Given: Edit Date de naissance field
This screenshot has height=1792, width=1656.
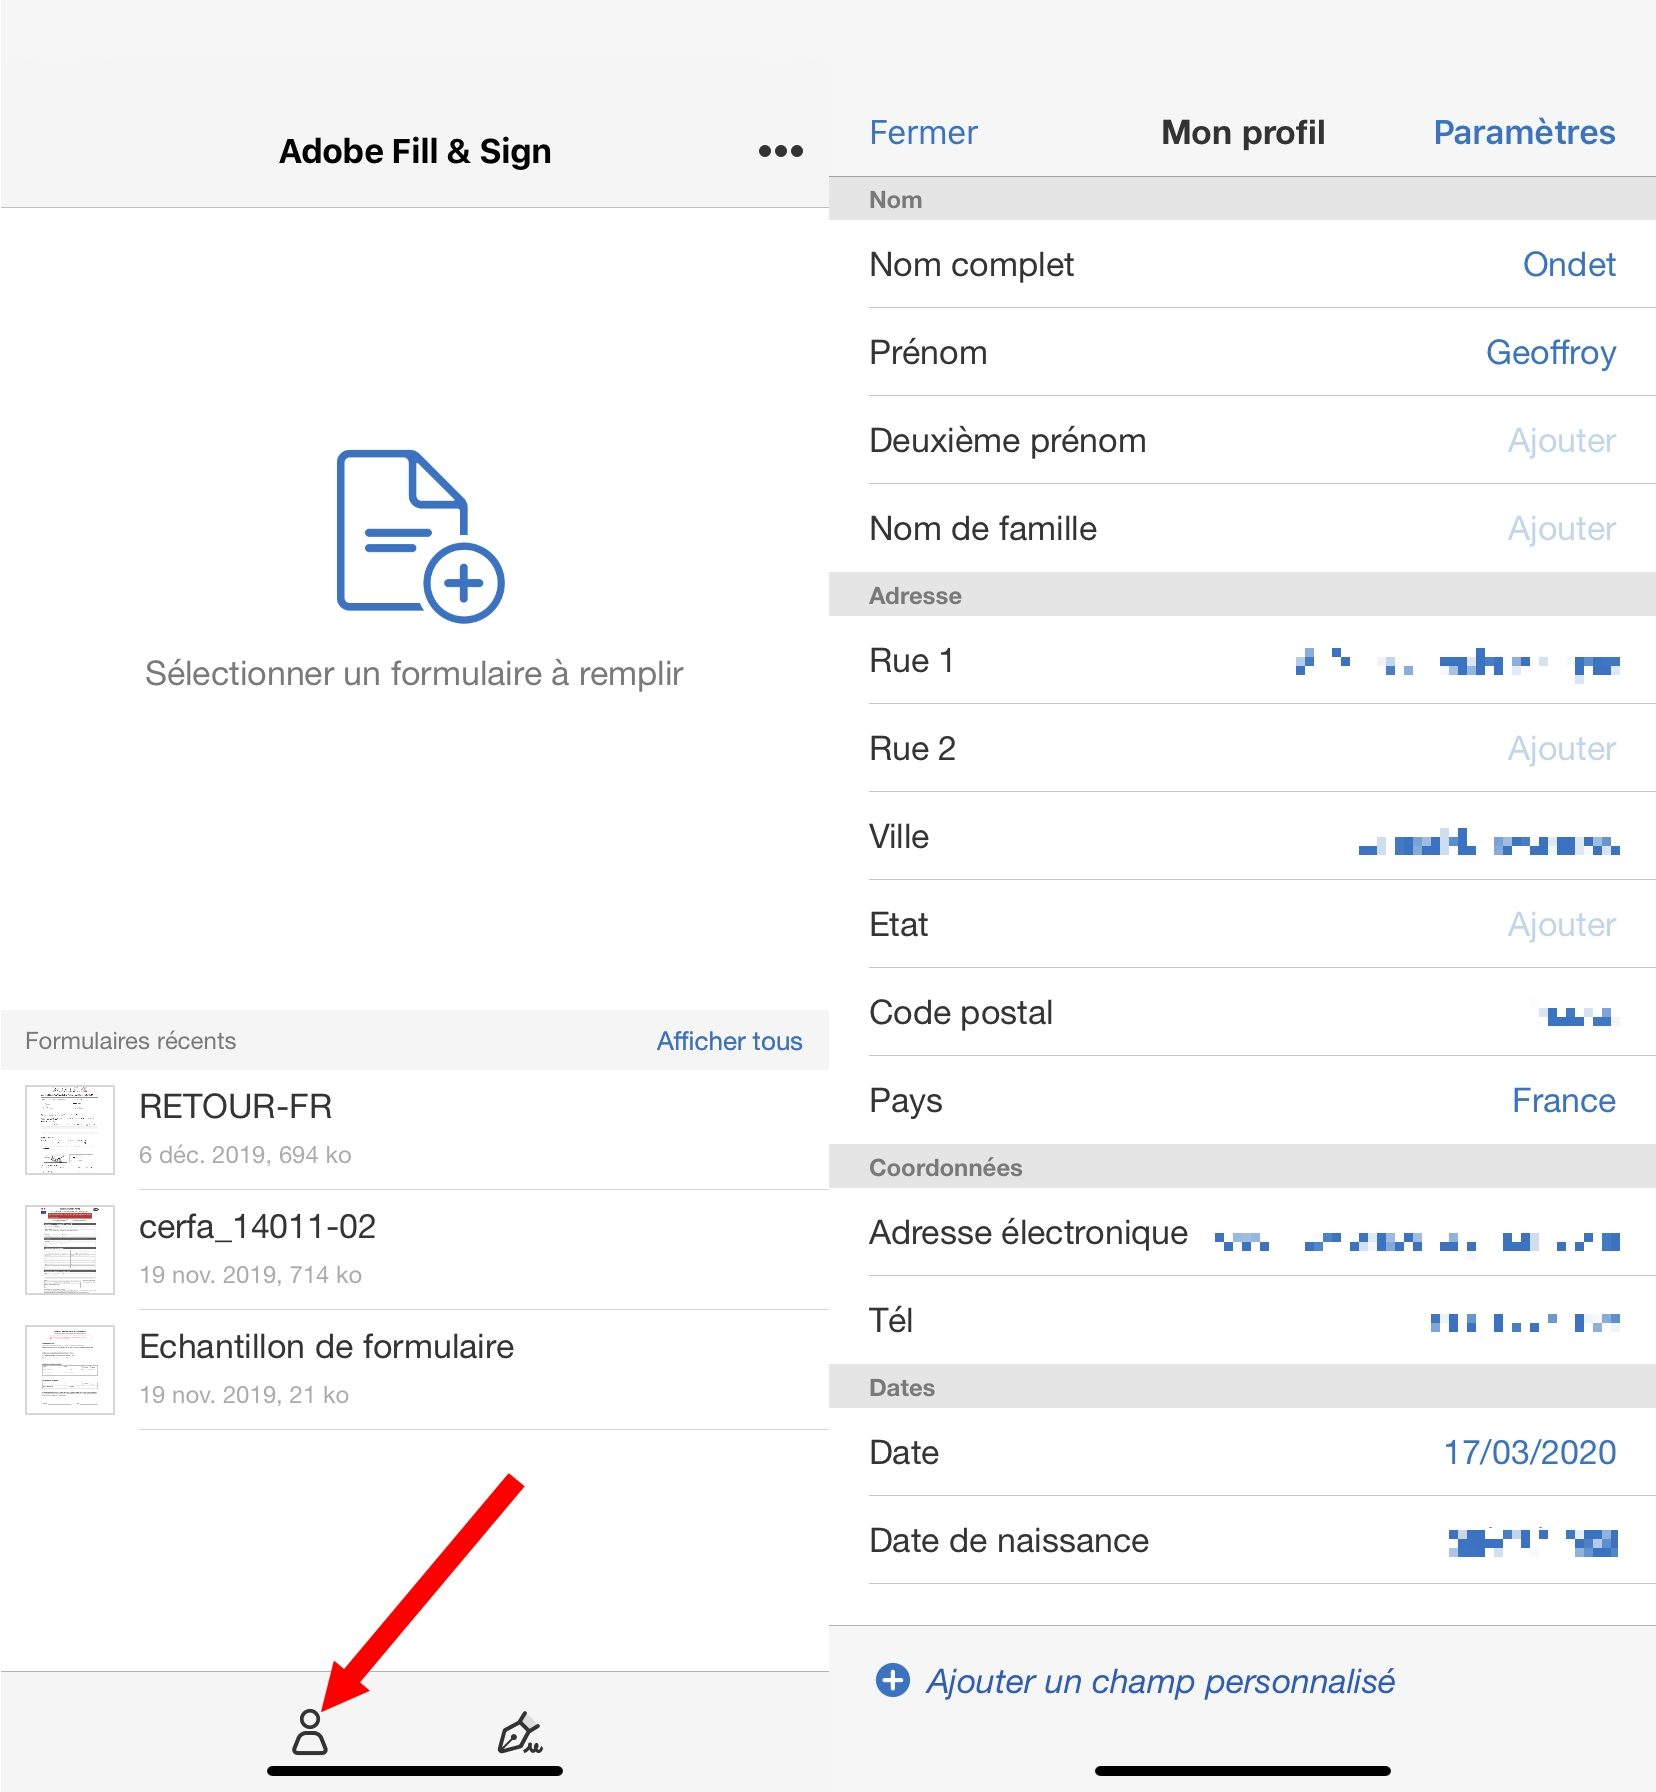Looking at the screenshot, I should point(1242,1540).
